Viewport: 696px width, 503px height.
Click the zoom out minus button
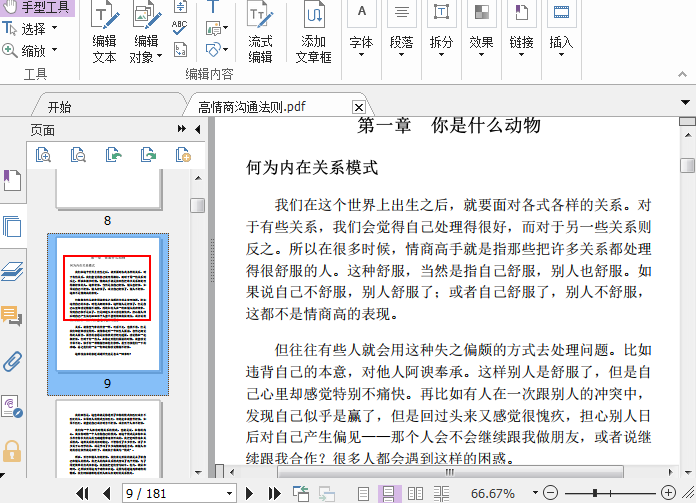[550, 492]
